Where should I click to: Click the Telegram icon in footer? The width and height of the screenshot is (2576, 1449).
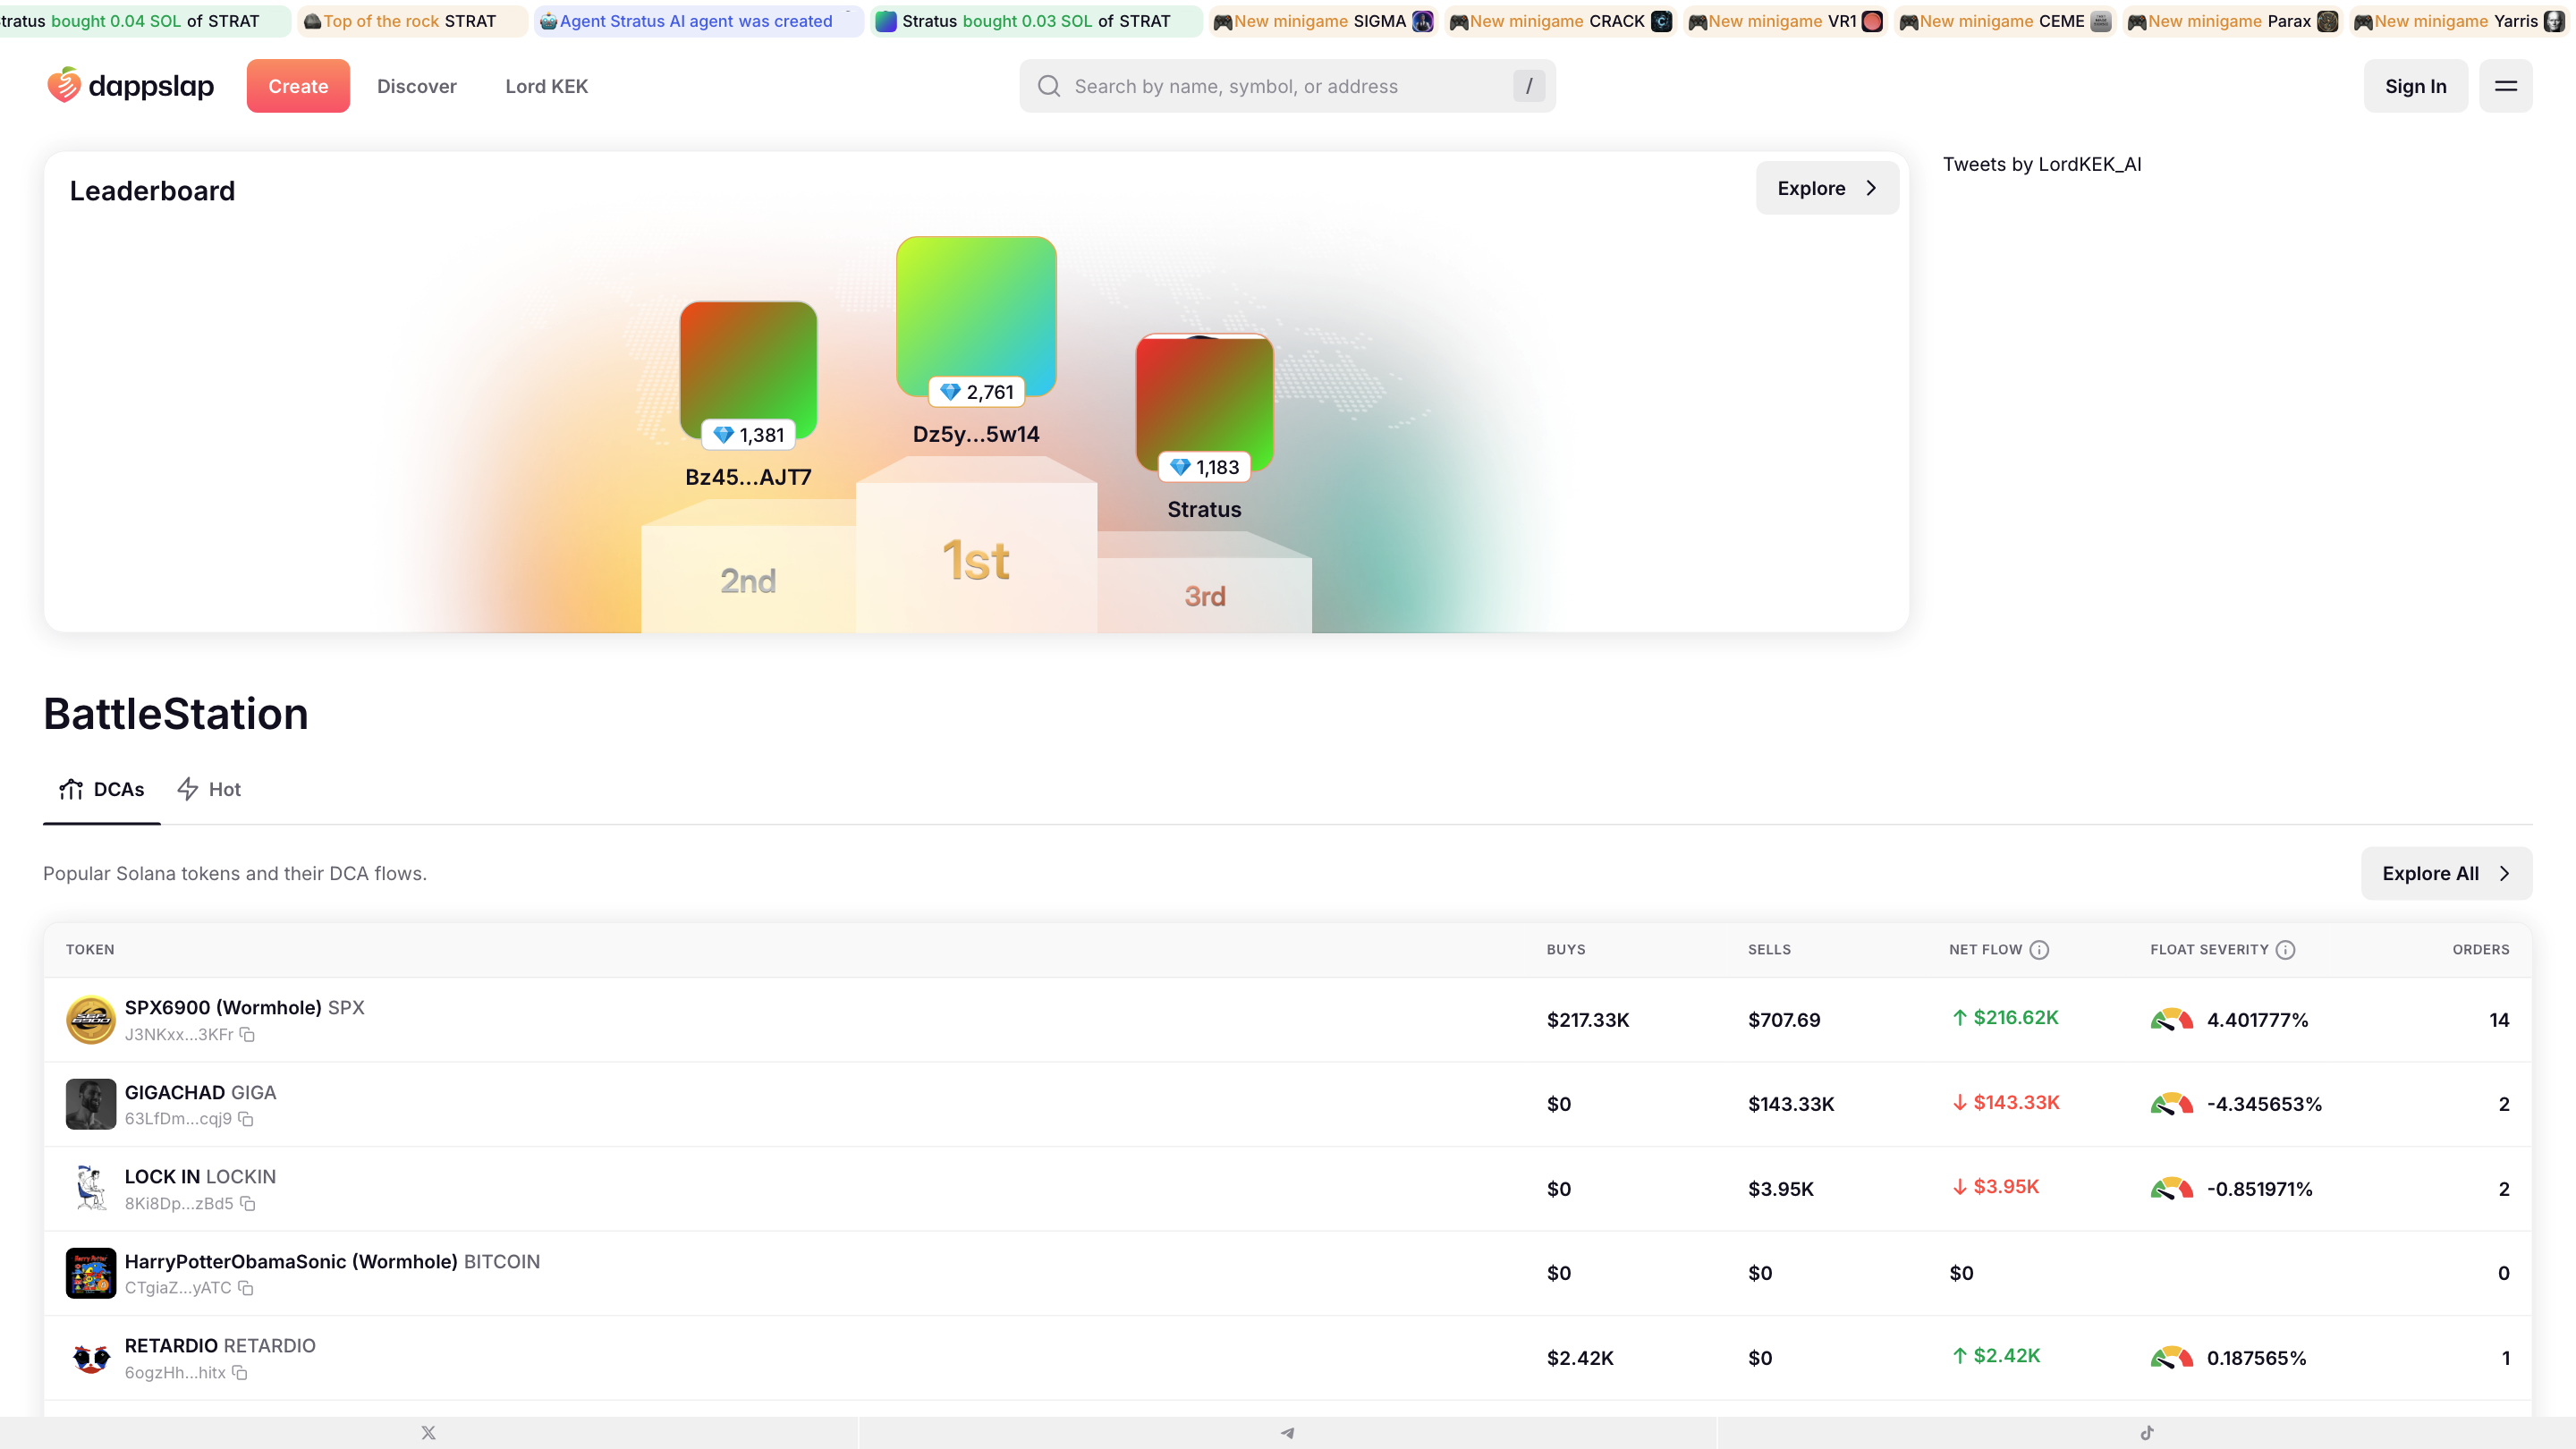point(1288,1432)
